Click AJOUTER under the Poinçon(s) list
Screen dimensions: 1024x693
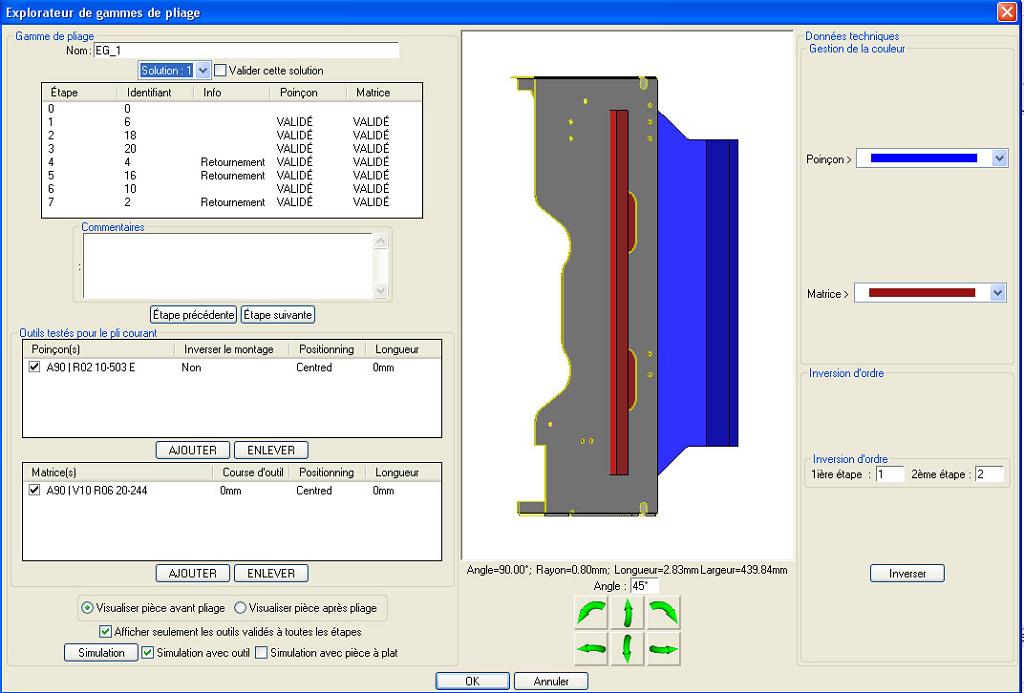click(193, 450)
